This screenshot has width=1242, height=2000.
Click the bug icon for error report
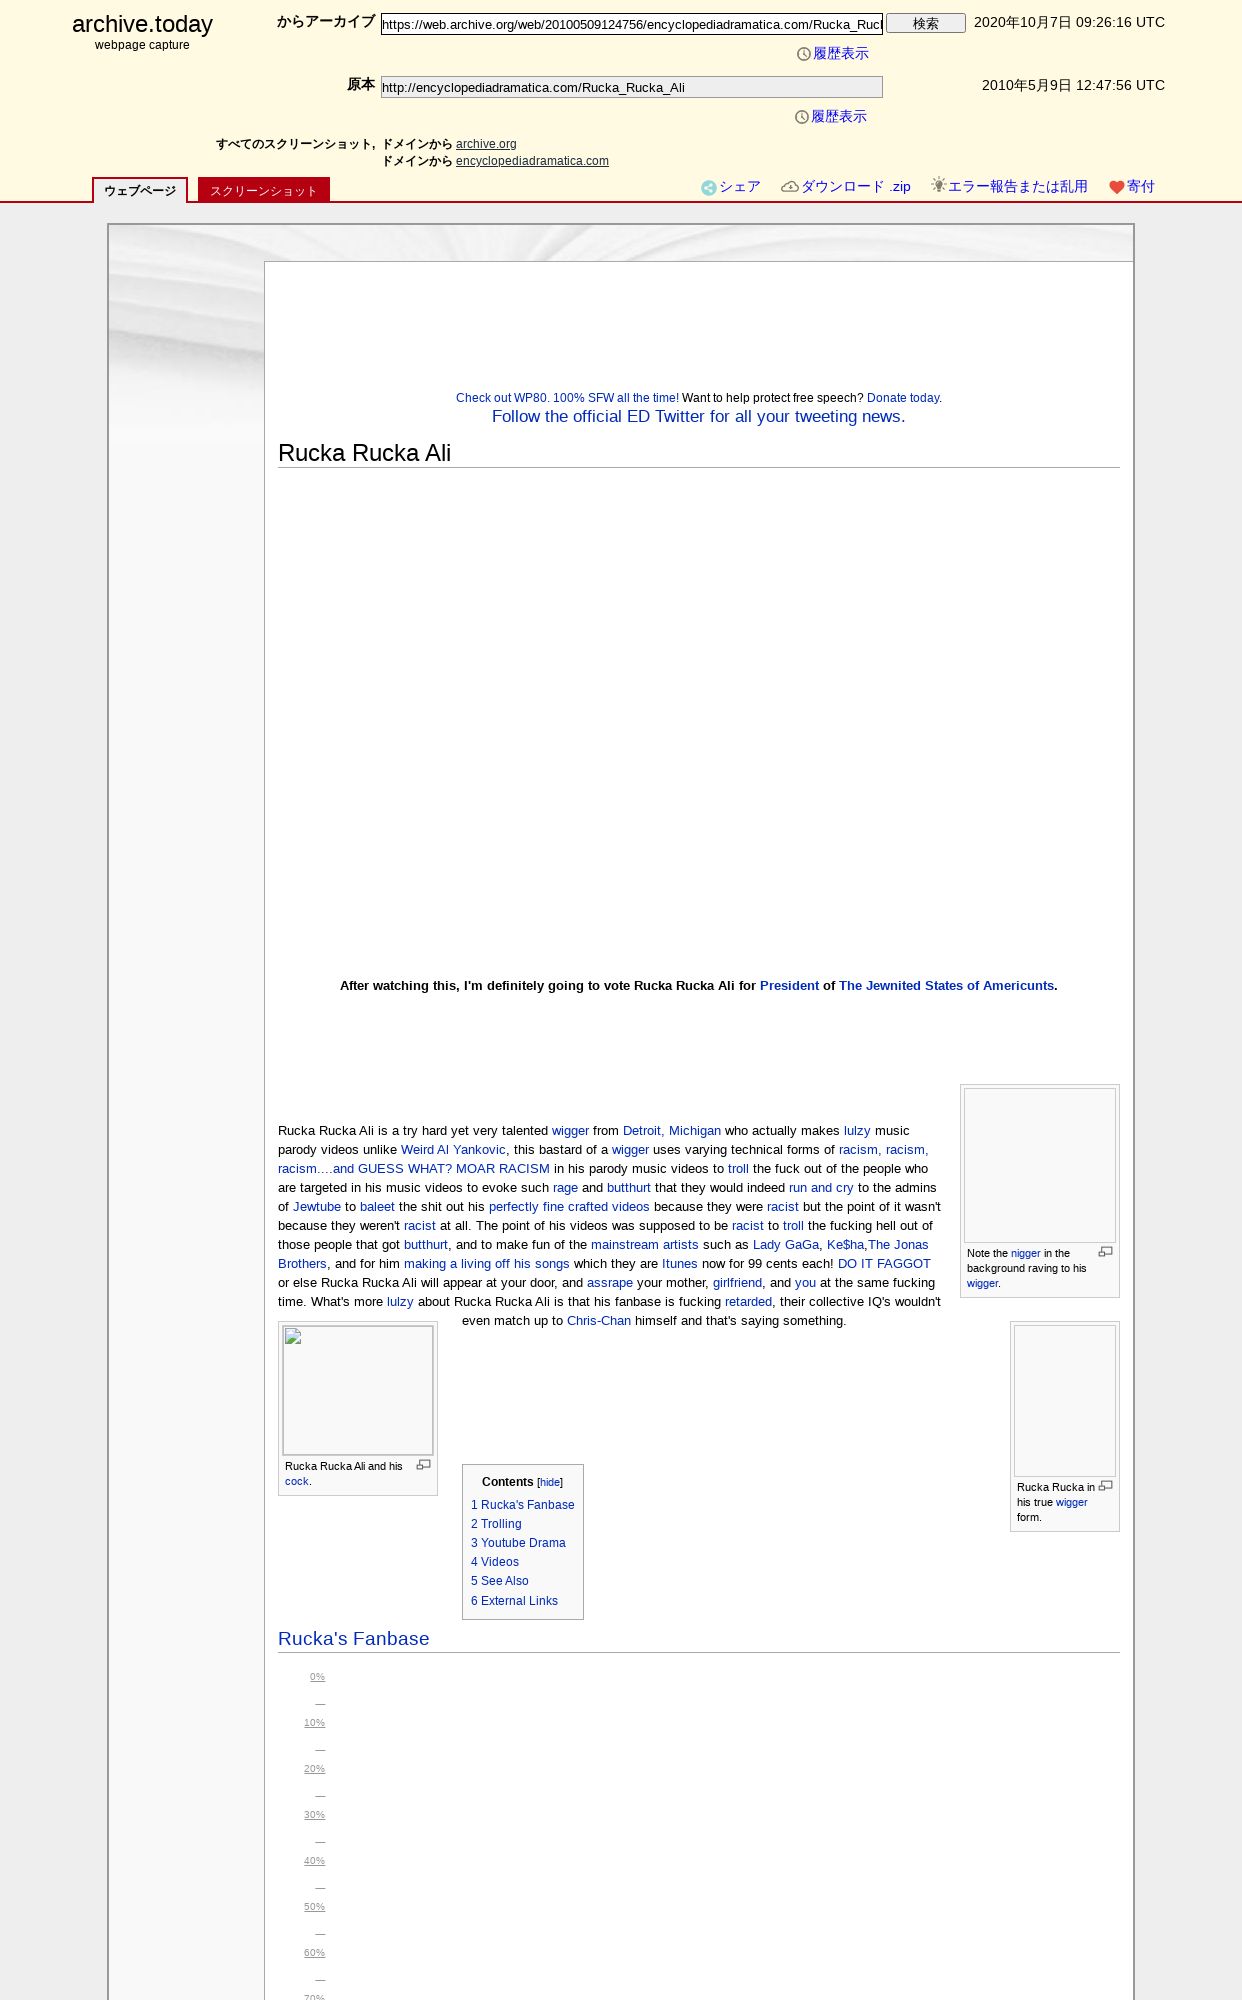[938, 185]
